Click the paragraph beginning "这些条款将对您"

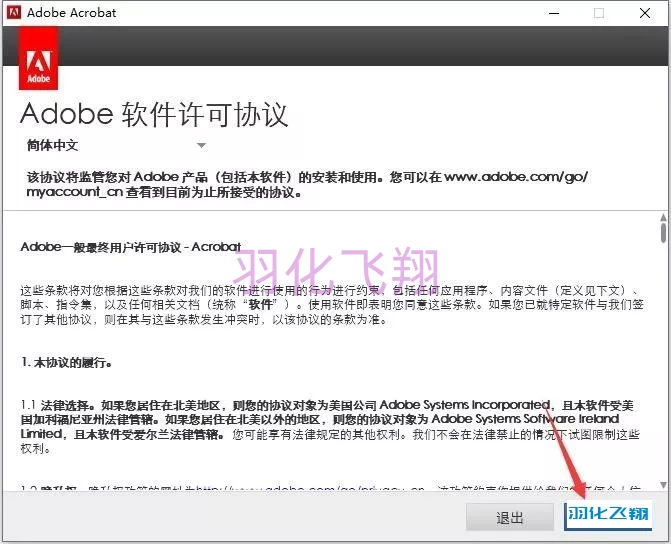click(x=332, y=305)
